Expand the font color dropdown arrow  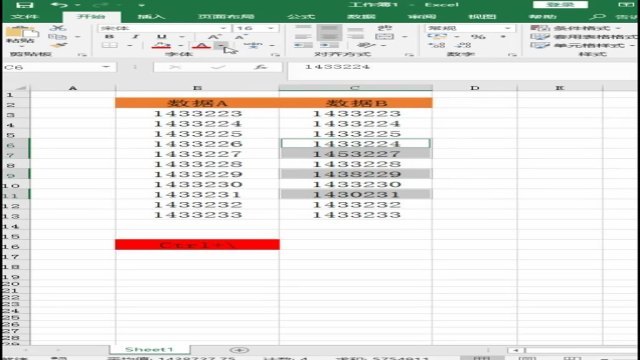click(221, 45)
